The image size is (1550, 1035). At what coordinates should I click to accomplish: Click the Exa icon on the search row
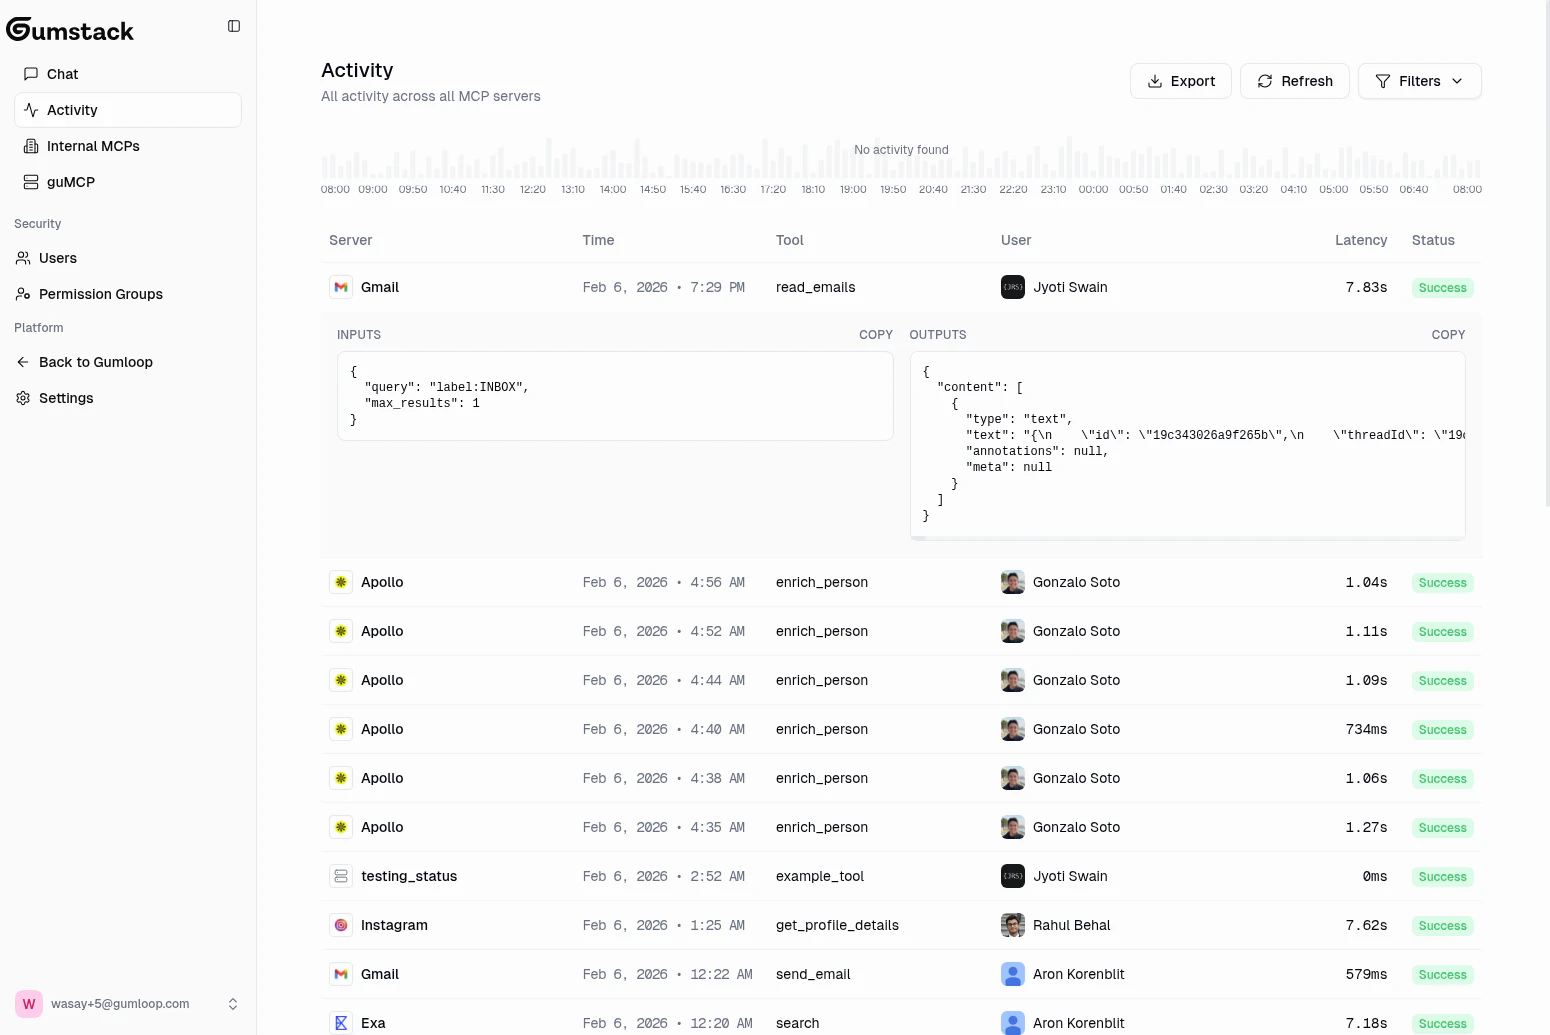pos(341,1023)
